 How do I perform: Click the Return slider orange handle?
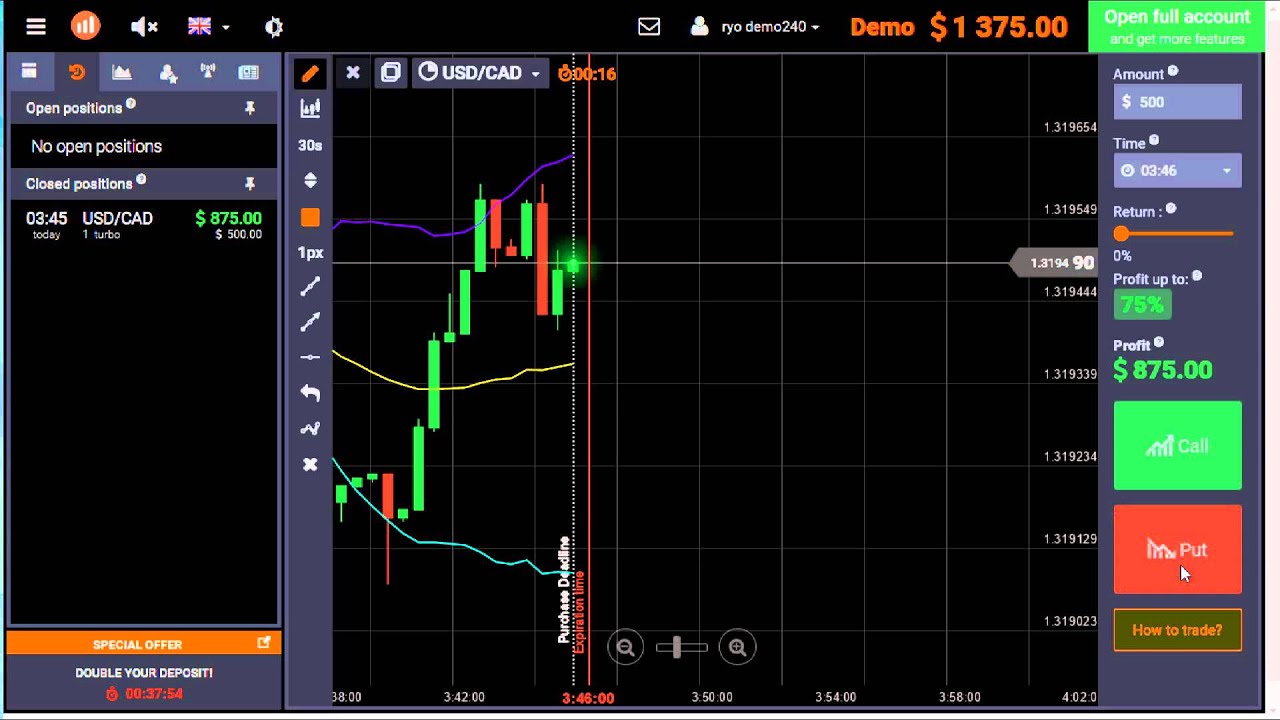[x=1121, y=233]
